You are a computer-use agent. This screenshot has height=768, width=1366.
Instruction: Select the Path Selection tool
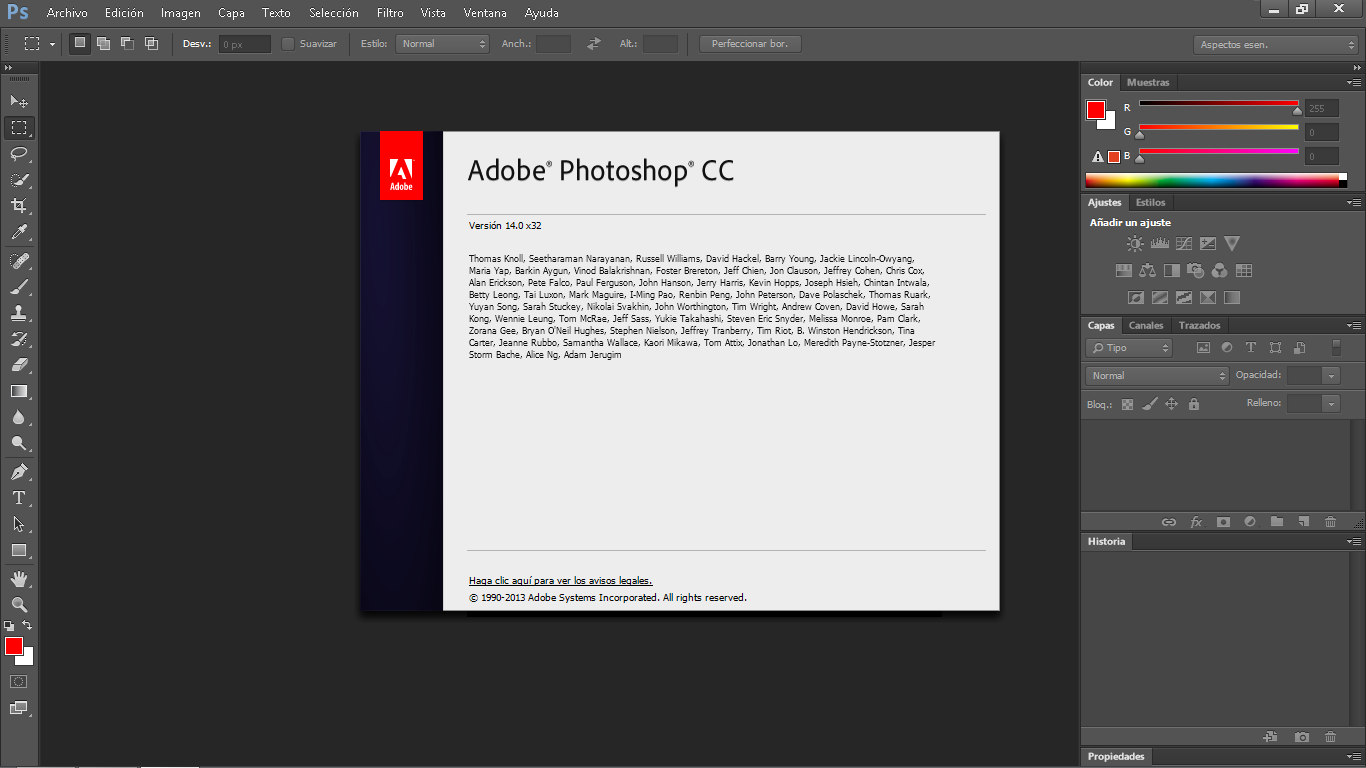click(19, 524)
